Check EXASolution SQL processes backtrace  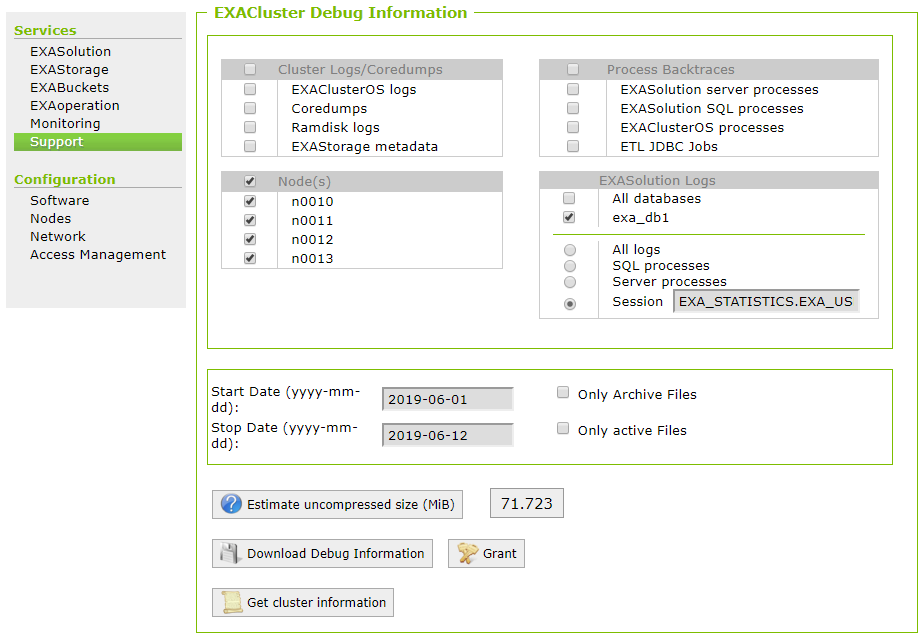[x=573, y=108]
